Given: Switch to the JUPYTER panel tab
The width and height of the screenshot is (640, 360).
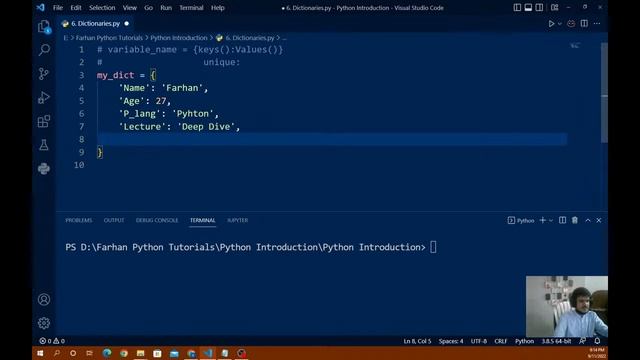Looking at the screenshot, I should coord(238,220).
